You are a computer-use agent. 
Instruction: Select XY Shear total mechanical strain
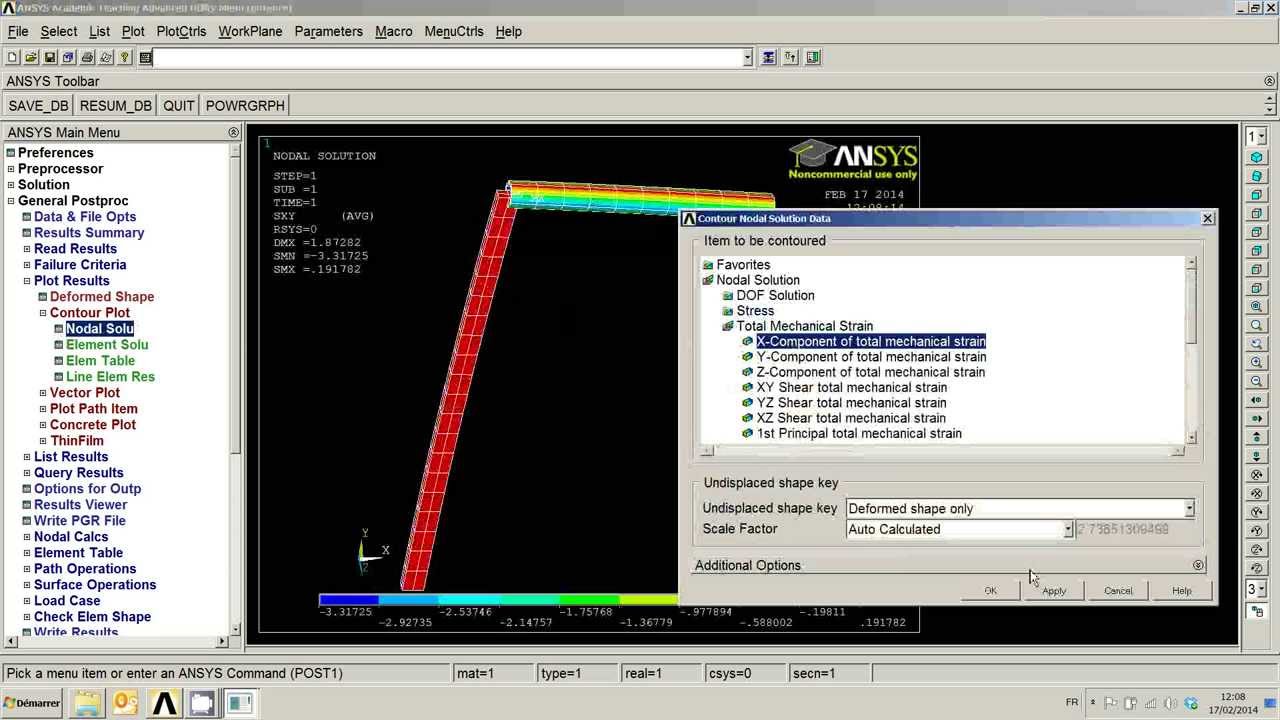pyautogui.click(x=851, y=387)
